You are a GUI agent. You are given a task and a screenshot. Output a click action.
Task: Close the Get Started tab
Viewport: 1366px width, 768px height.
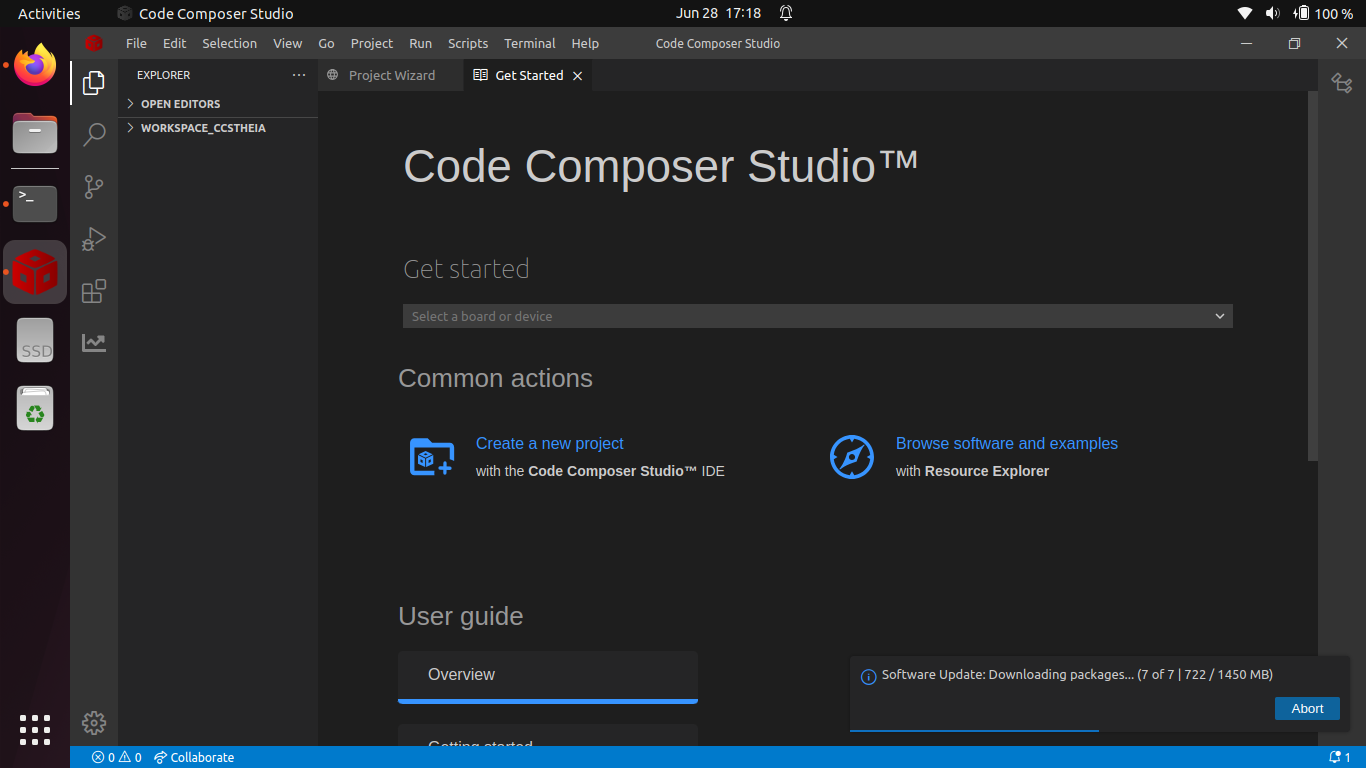click(x=577, y=76)
